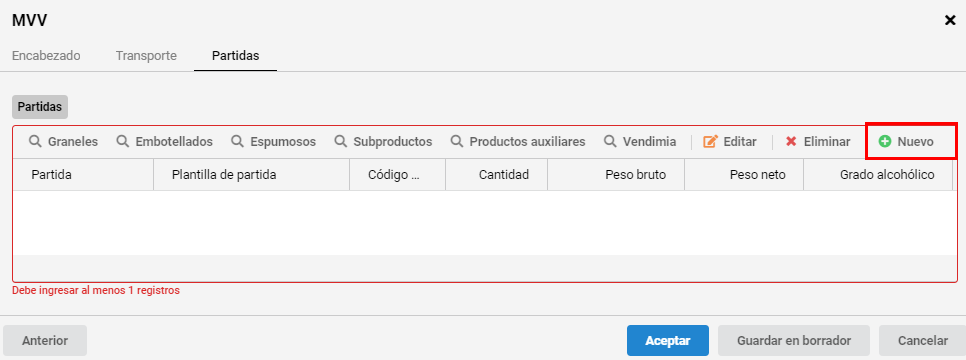Image resolution: width=966 pixels, height=360 pixels.
Task: Sort by the Cantidad column header
Action: click(x=497, y=174)
